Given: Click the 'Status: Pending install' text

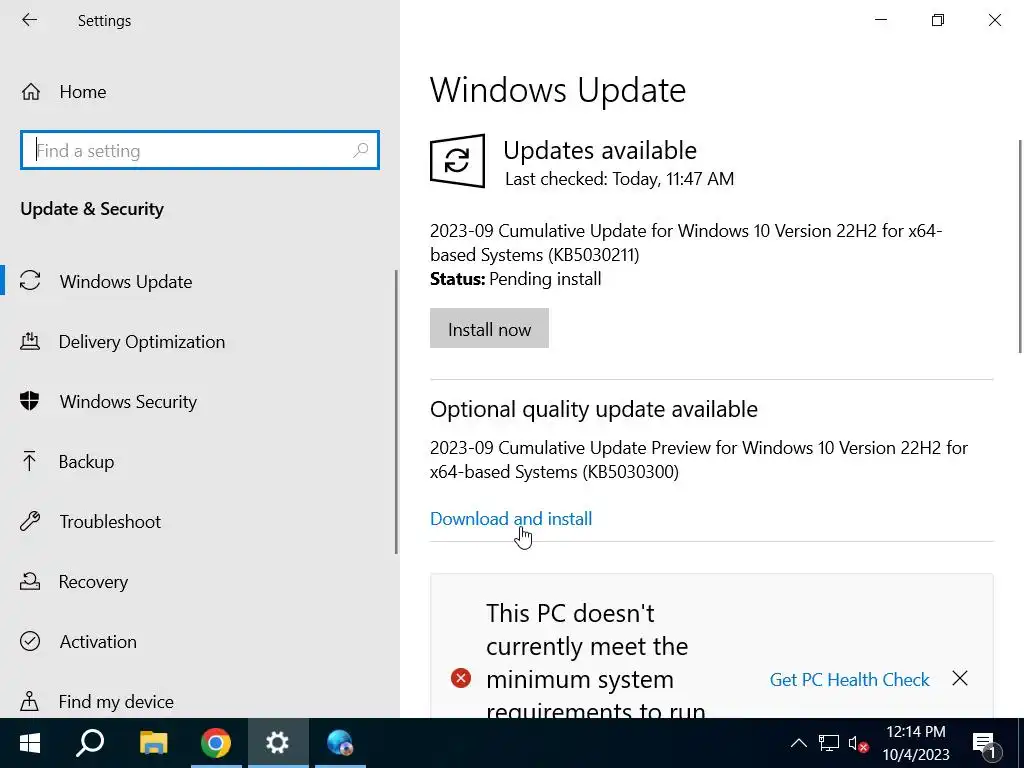Looking at the screenshot, I should pos(515,279).
